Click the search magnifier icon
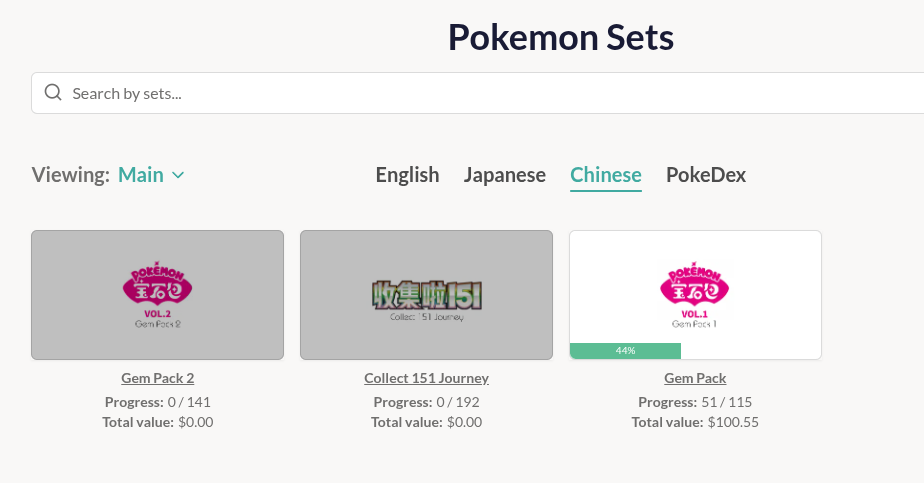This screenshot has height=483, width=924. 53,93
